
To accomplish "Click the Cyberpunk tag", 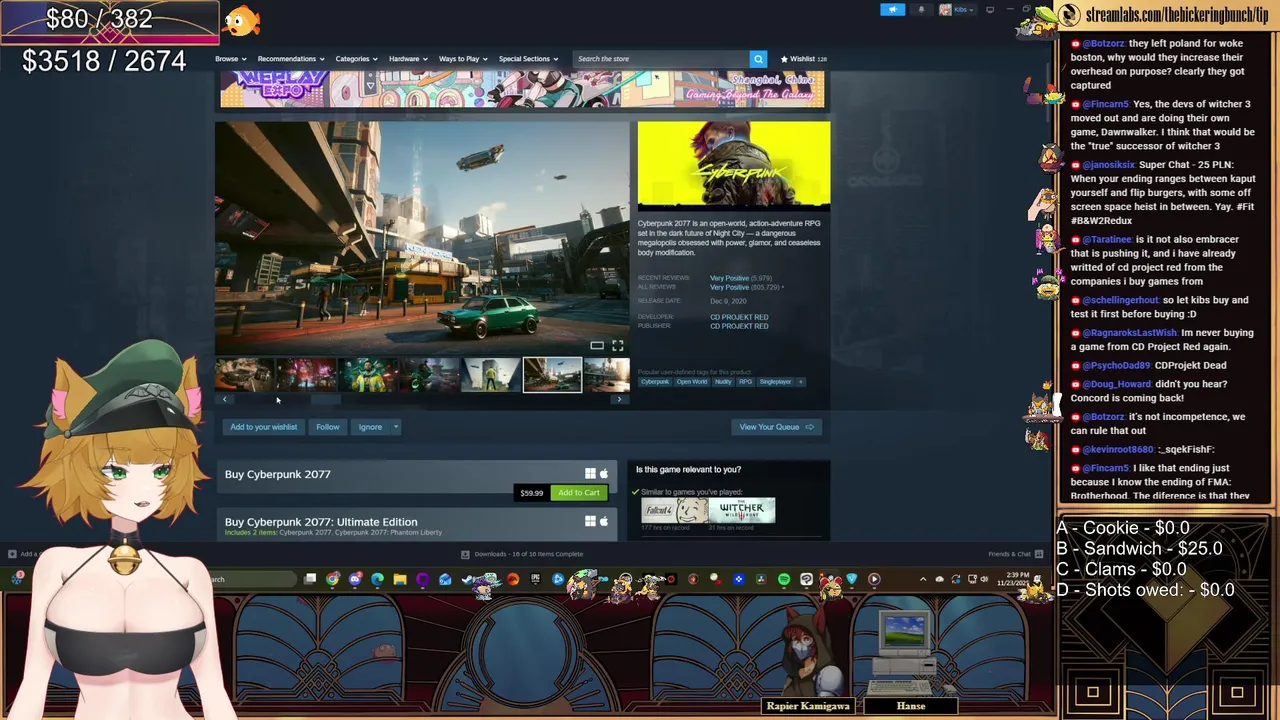I will click(654, 381).
